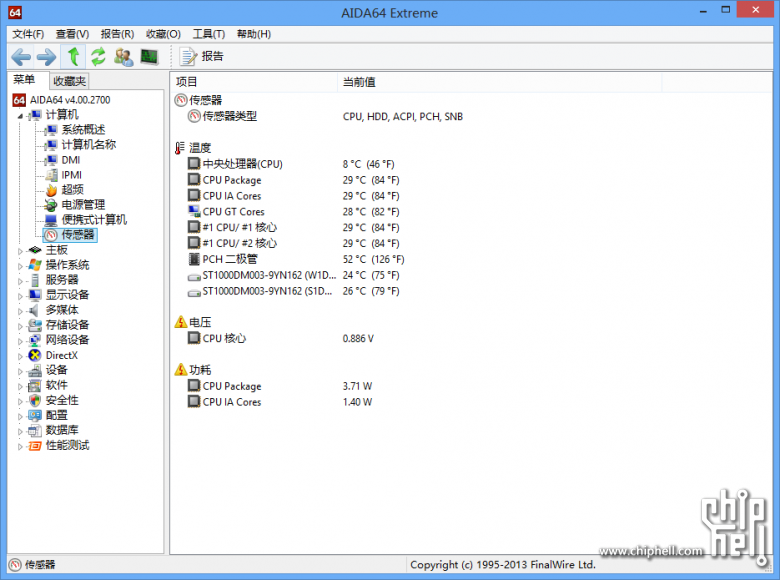Viewport: 780px width, 580px height.
Task: Click the 设备 tree icon
Action: (35, 371)
